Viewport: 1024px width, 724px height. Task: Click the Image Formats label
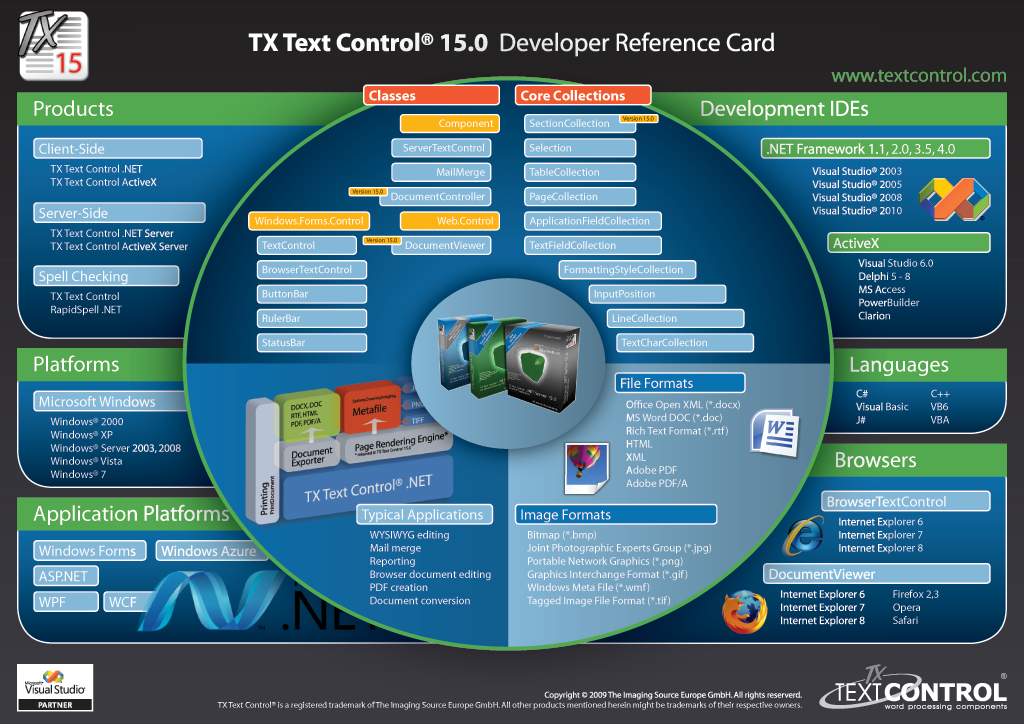(616, 514)
